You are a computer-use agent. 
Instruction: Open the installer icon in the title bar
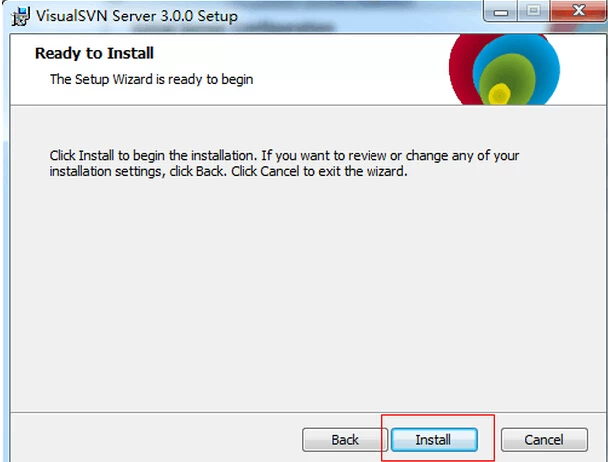(x=21, y=16)
